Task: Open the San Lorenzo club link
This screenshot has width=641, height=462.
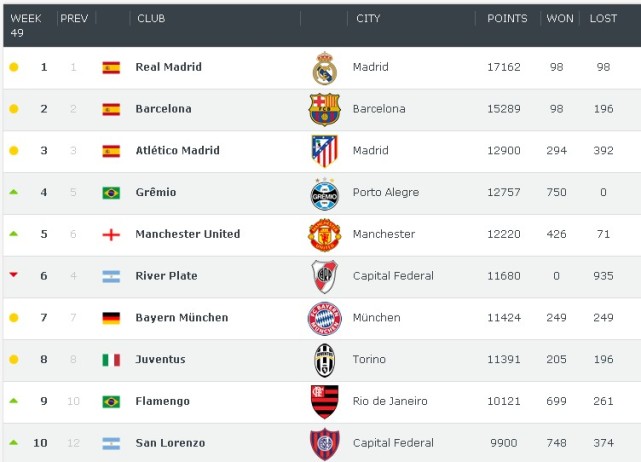Action: [x=170, y=443]
